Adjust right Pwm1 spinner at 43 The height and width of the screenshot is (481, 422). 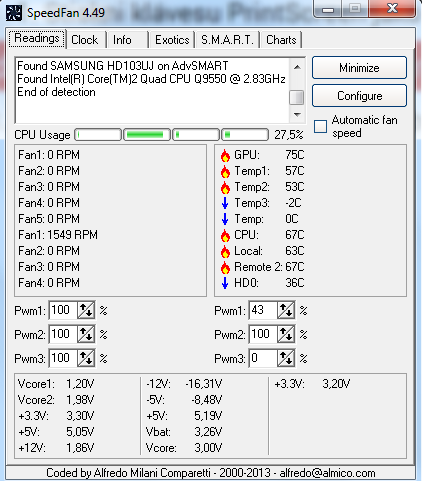coord(286,310)
